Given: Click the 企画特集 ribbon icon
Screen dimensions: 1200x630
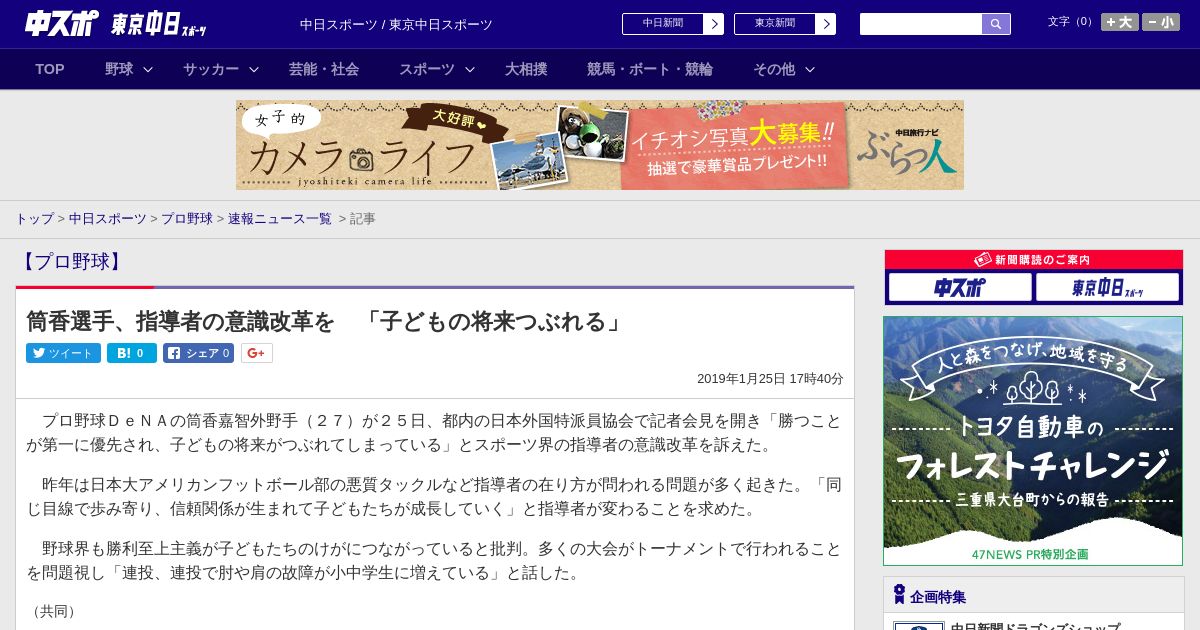Looking at the screenshot, I should 899,595.
